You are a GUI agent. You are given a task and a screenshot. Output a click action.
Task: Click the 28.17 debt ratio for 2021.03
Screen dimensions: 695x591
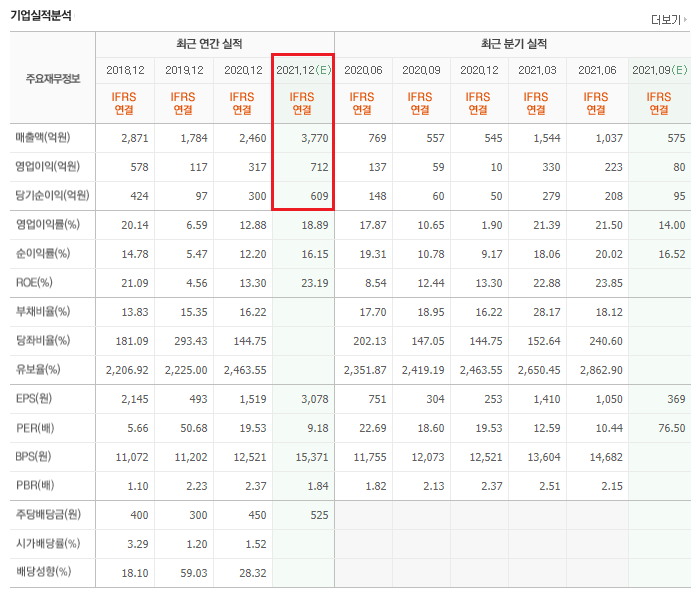coord(547,312)
